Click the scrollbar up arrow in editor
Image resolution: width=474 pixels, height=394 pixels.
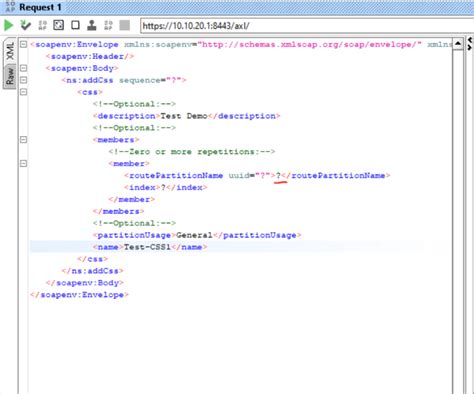click(458, 44)
